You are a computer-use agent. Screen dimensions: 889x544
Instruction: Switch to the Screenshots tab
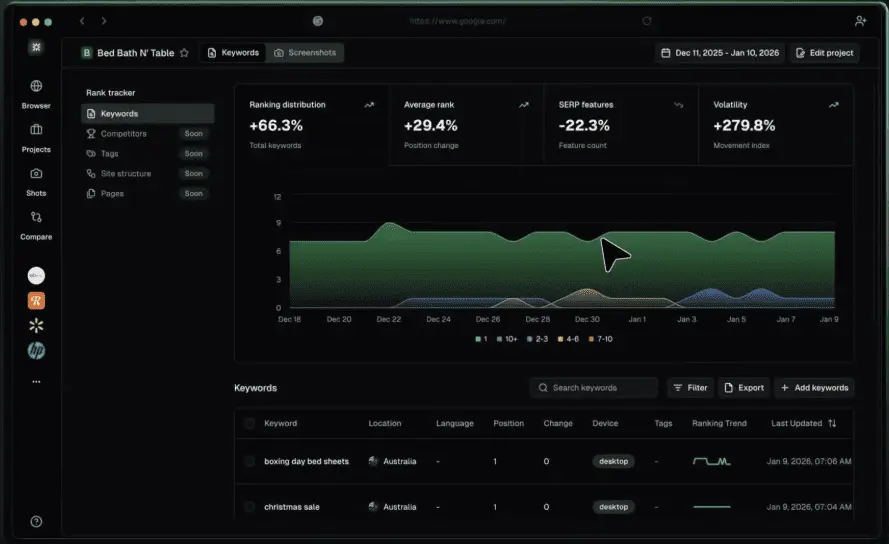[305, 53]
